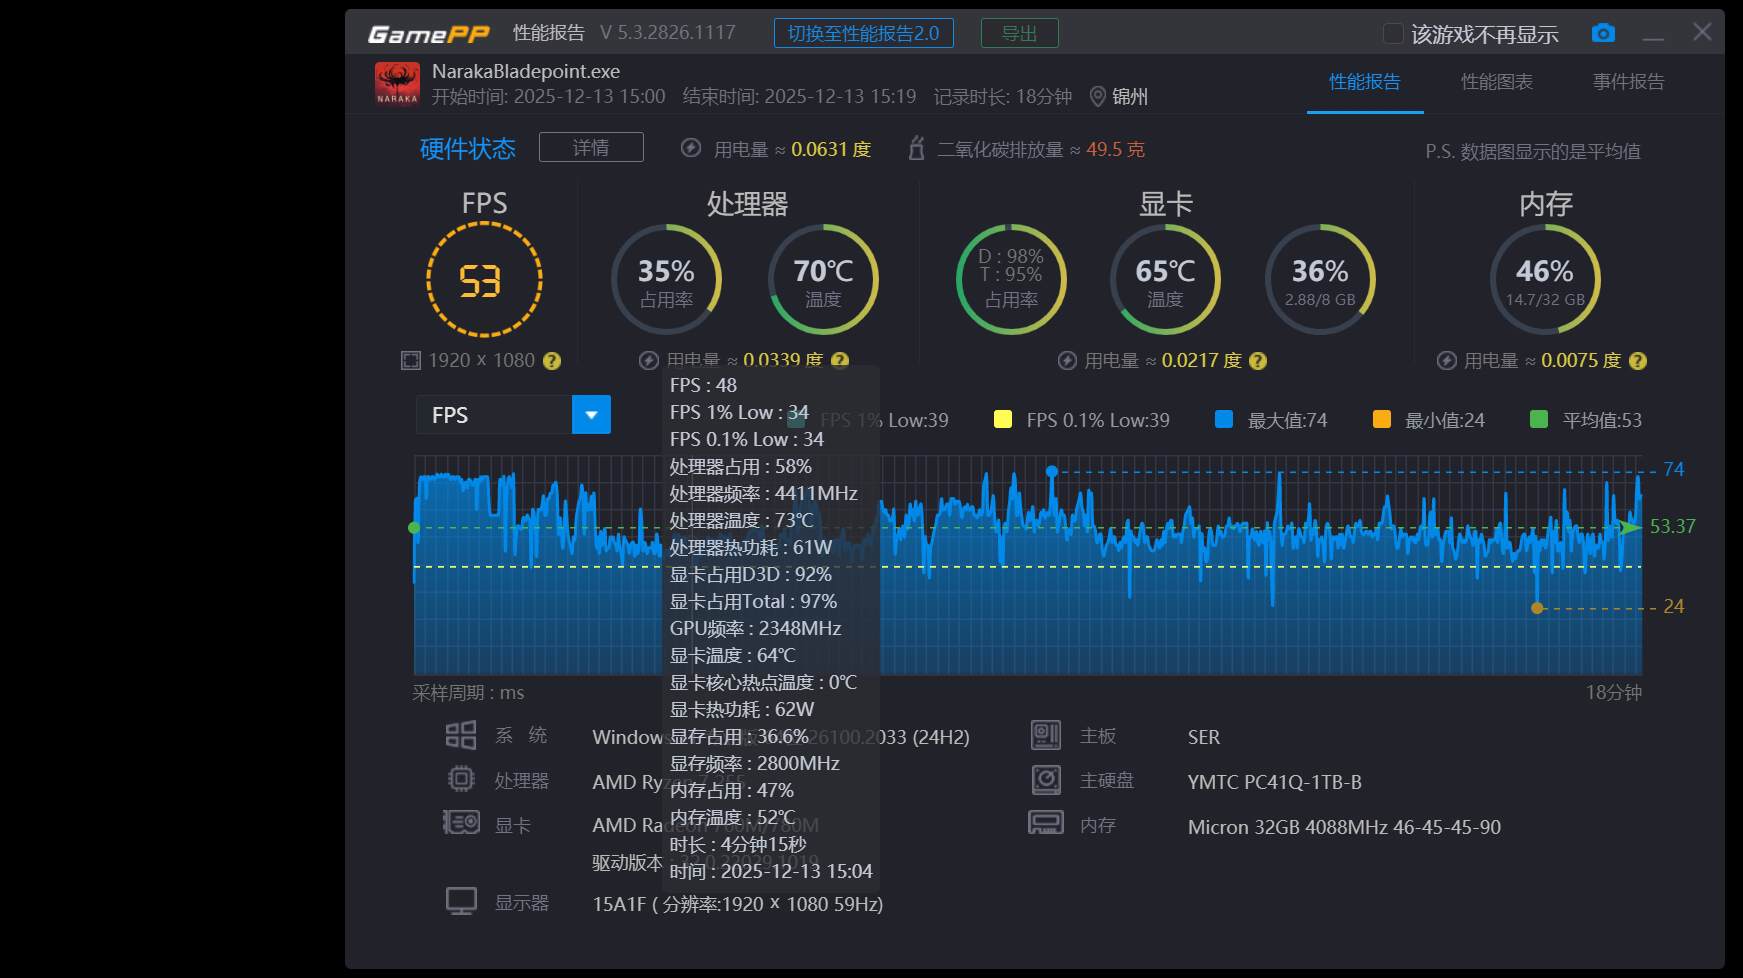
Task: Click 切换至性能报告2.0 button
Action: 864,33
